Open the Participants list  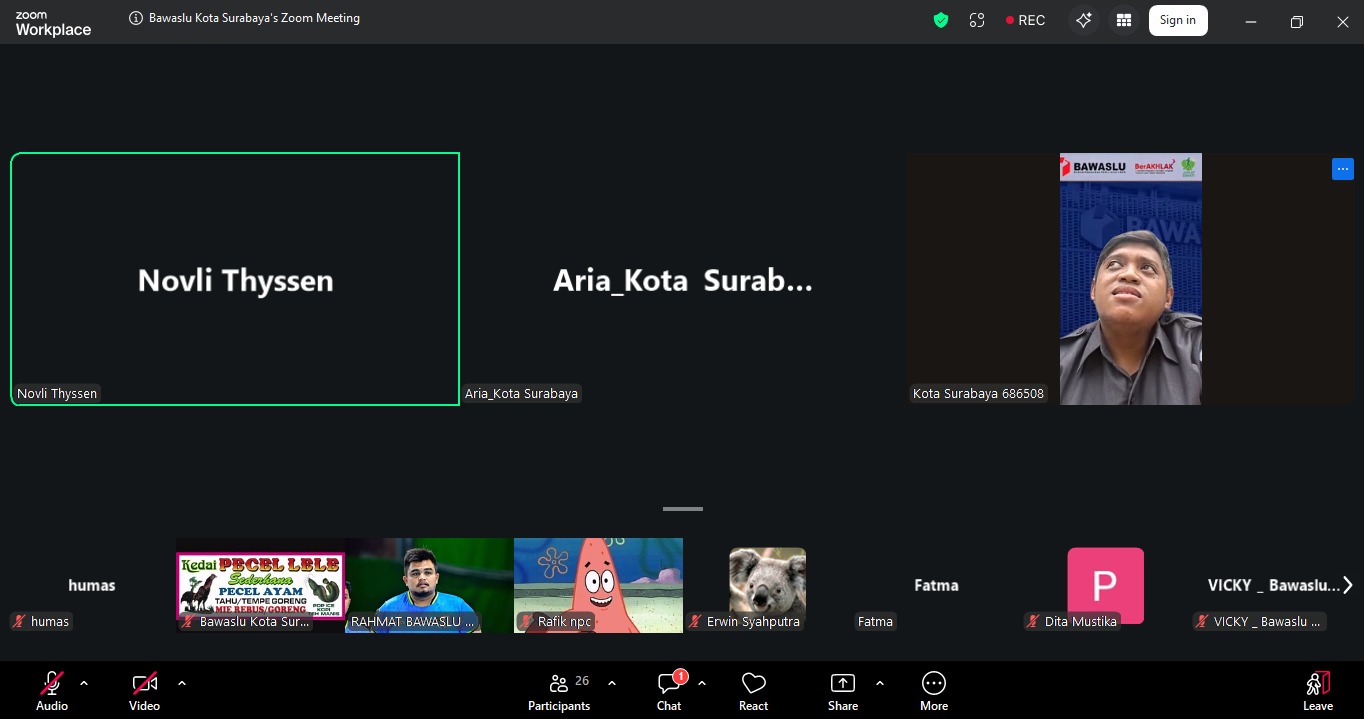click(x=560, y=690)
